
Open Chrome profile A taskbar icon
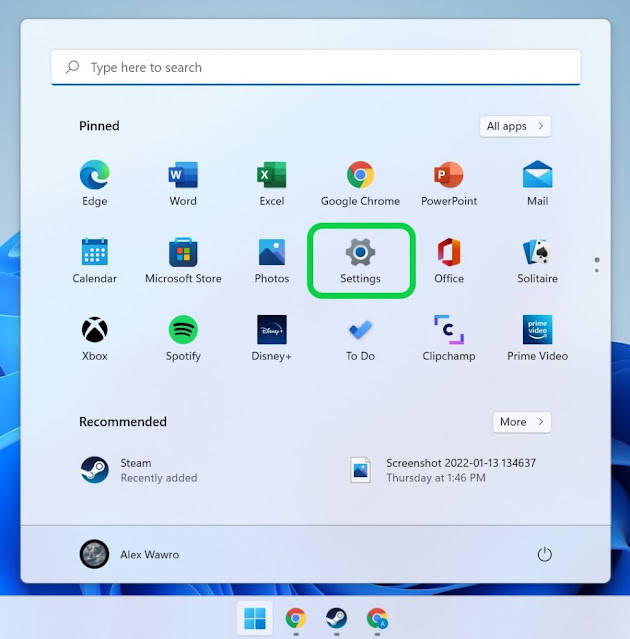coord(377,618)
